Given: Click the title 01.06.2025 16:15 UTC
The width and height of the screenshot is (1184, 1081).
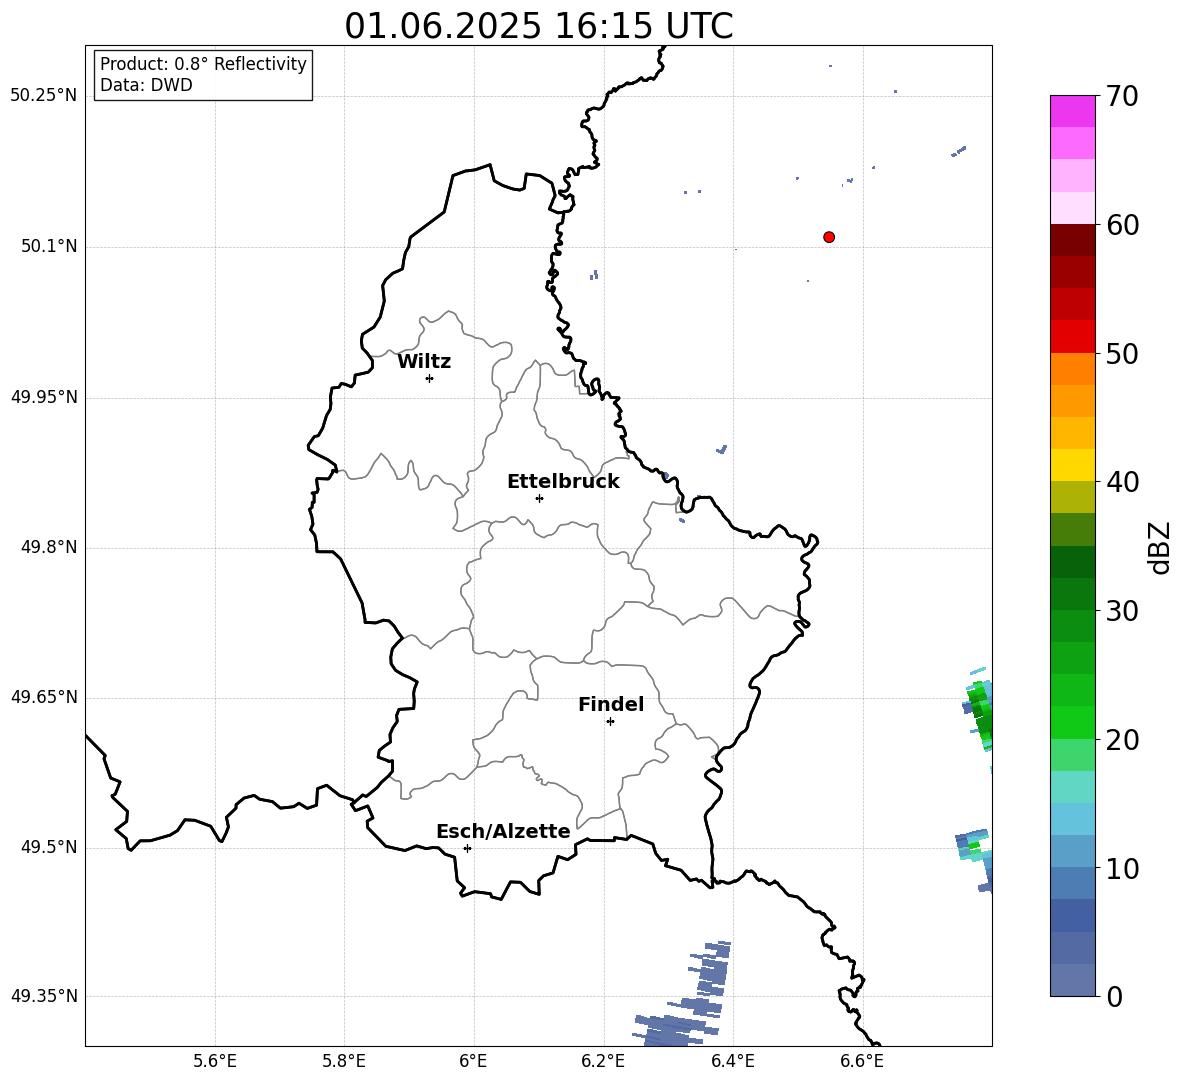Looking at the screenshot, I should [538, 26].
